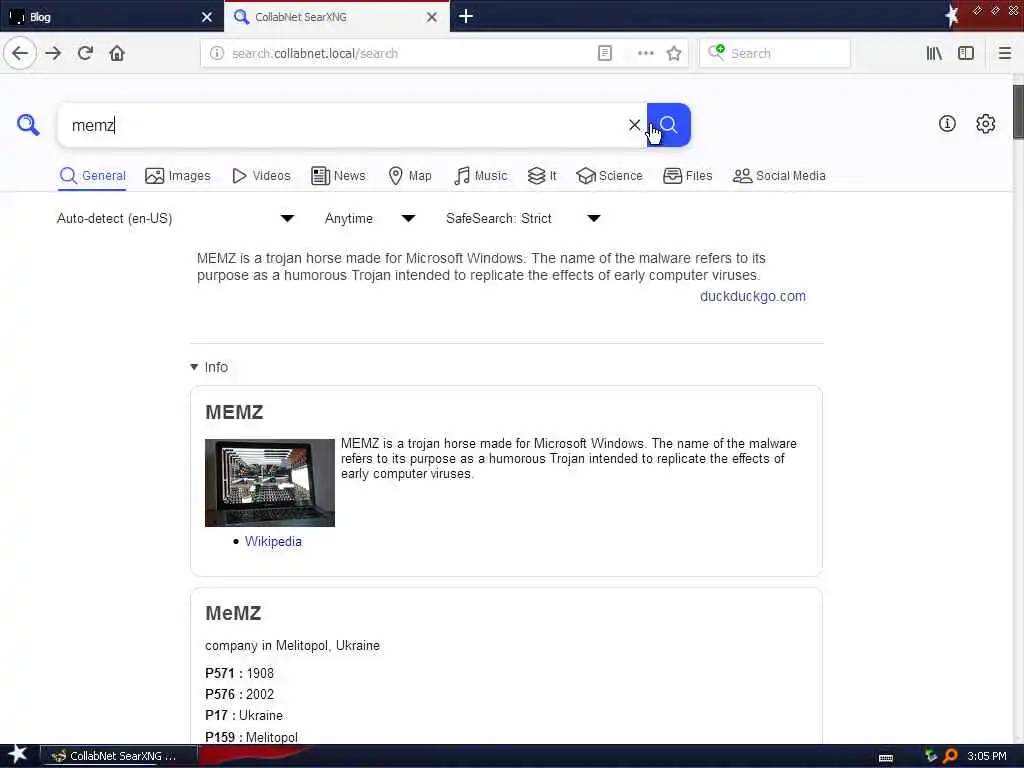This screenshot has height=768, width=1024.
Task: Follow the duckduckgo.com answer link
Action: (x=752, y=296)
